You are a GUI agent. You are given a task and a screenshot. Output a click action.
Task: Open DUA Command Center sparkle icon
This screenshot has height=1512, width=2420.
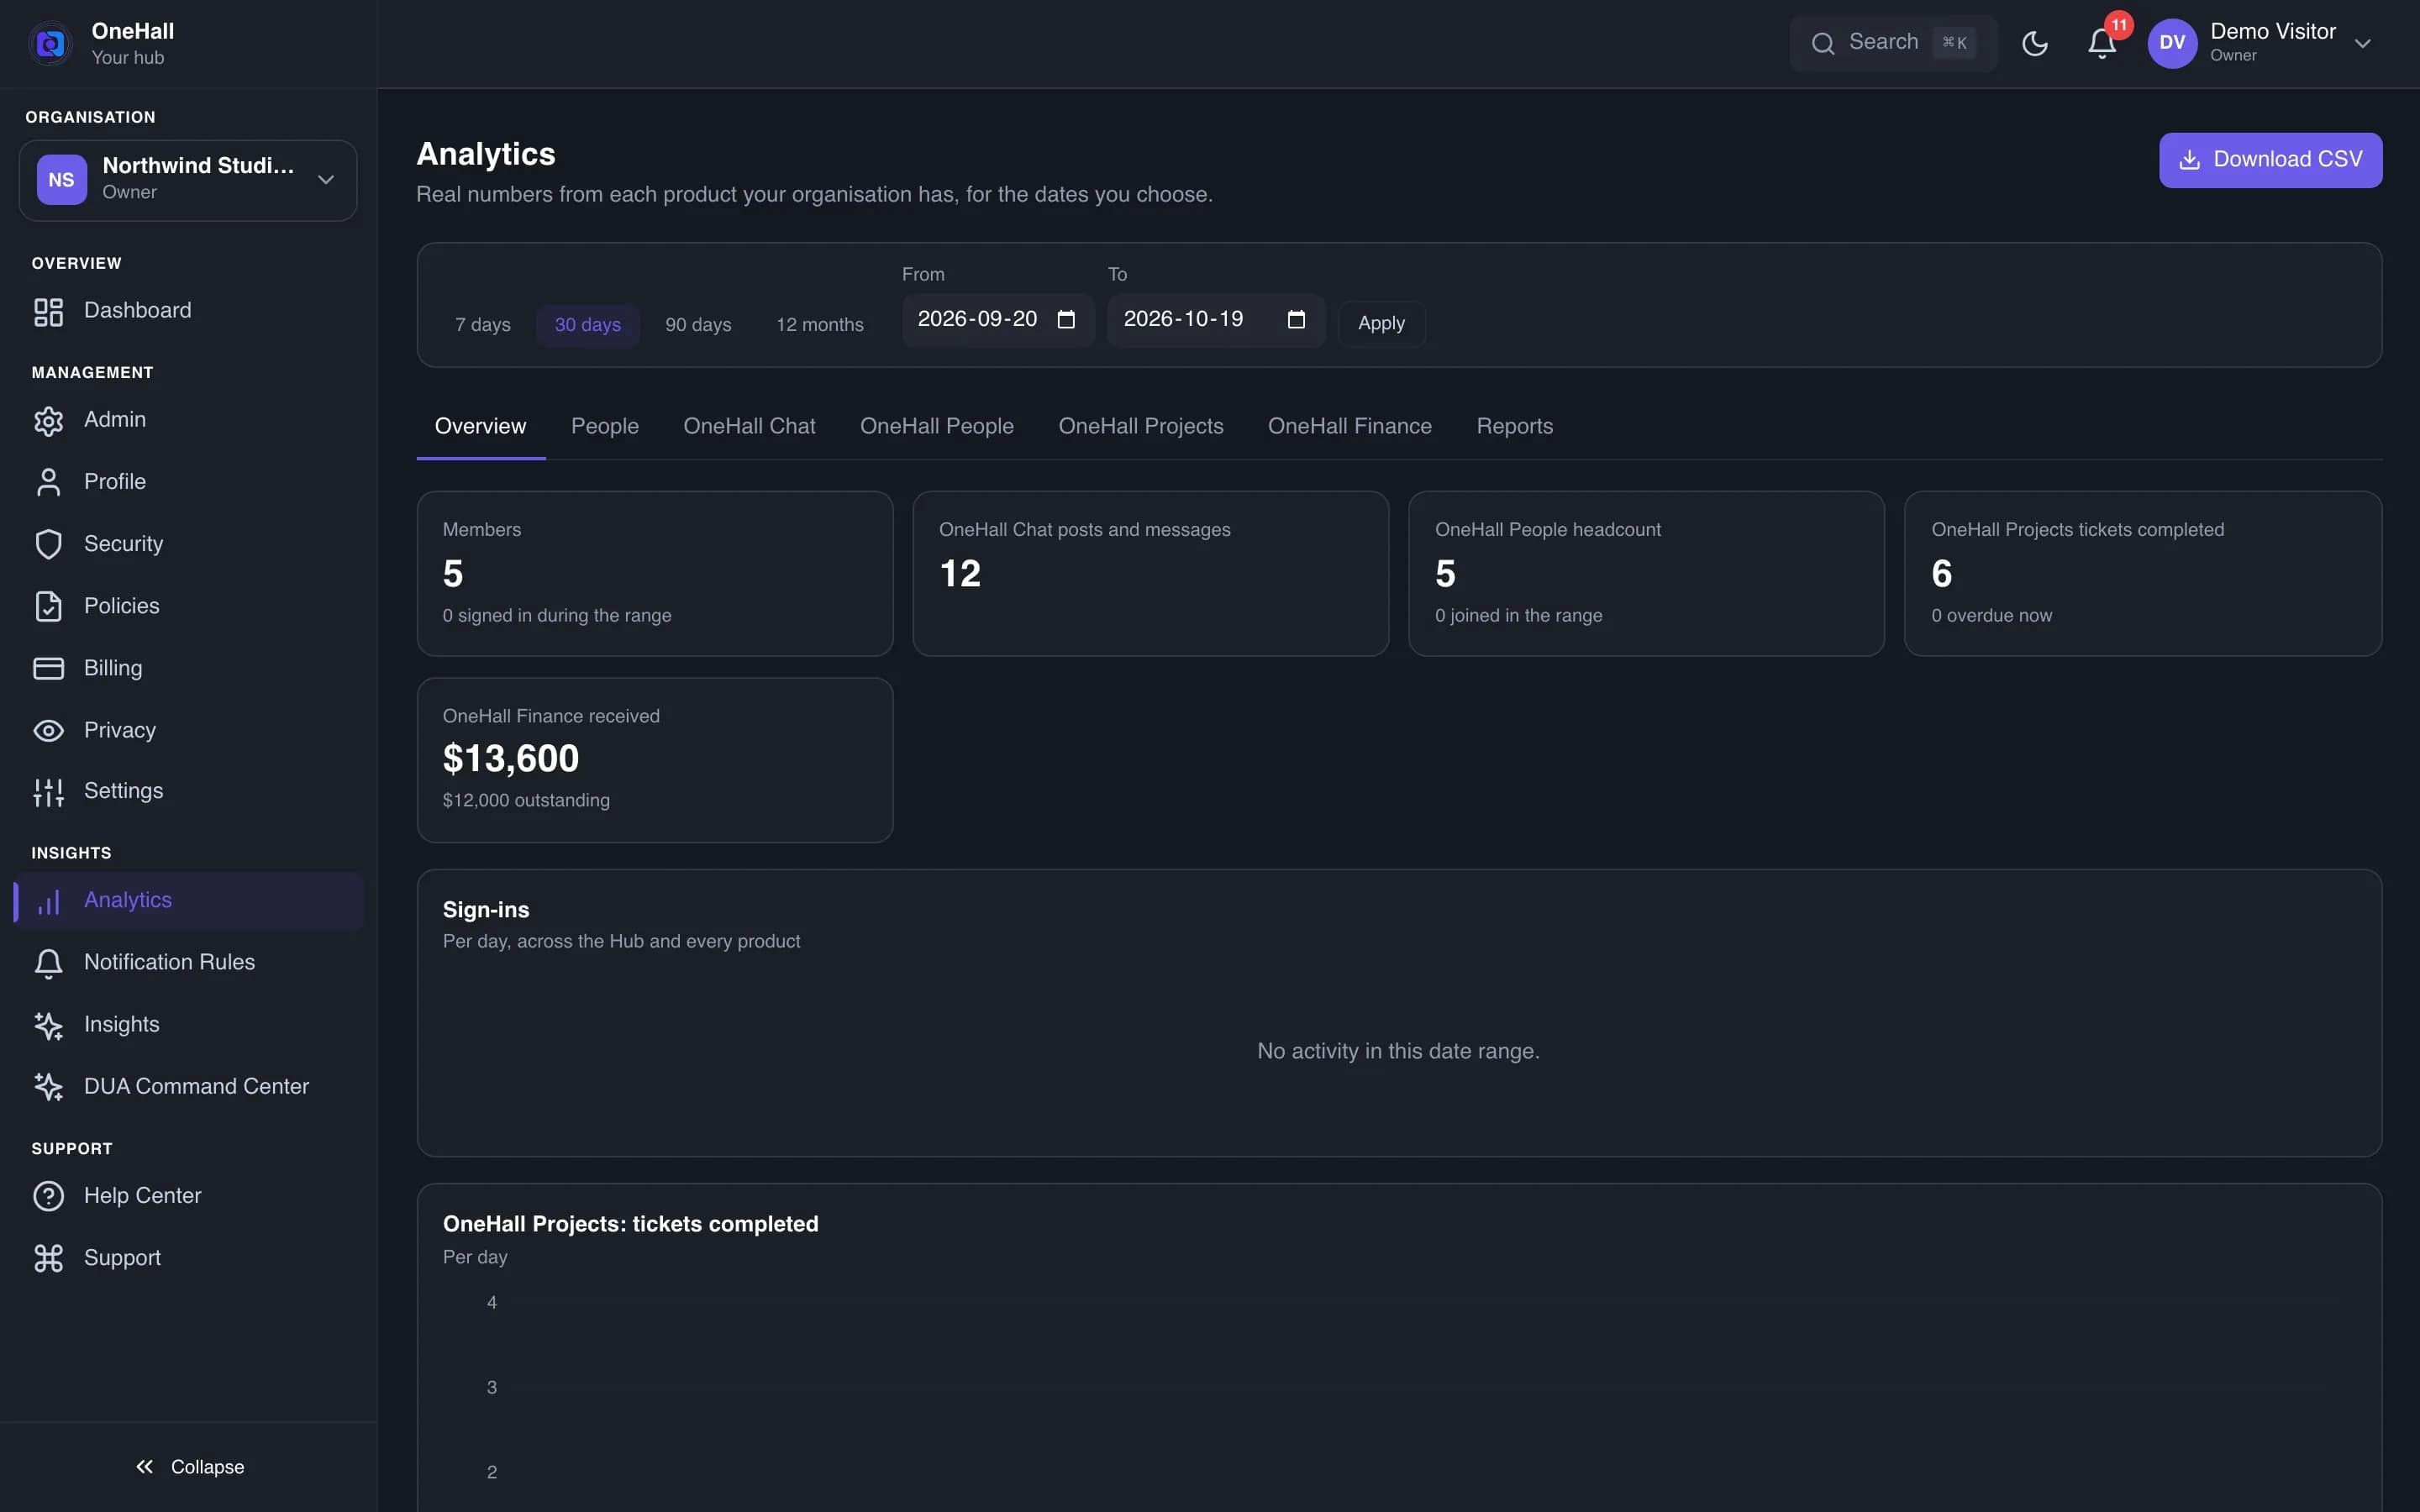pyautogui.click(x=48, y=1087)
